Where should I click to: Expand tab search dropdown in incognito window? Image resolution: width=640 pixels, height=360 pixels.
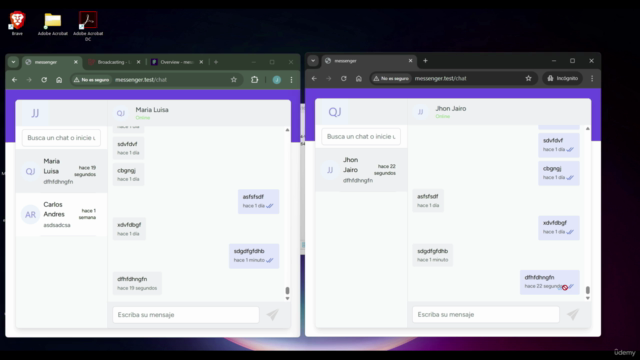[x=313, y=61]
